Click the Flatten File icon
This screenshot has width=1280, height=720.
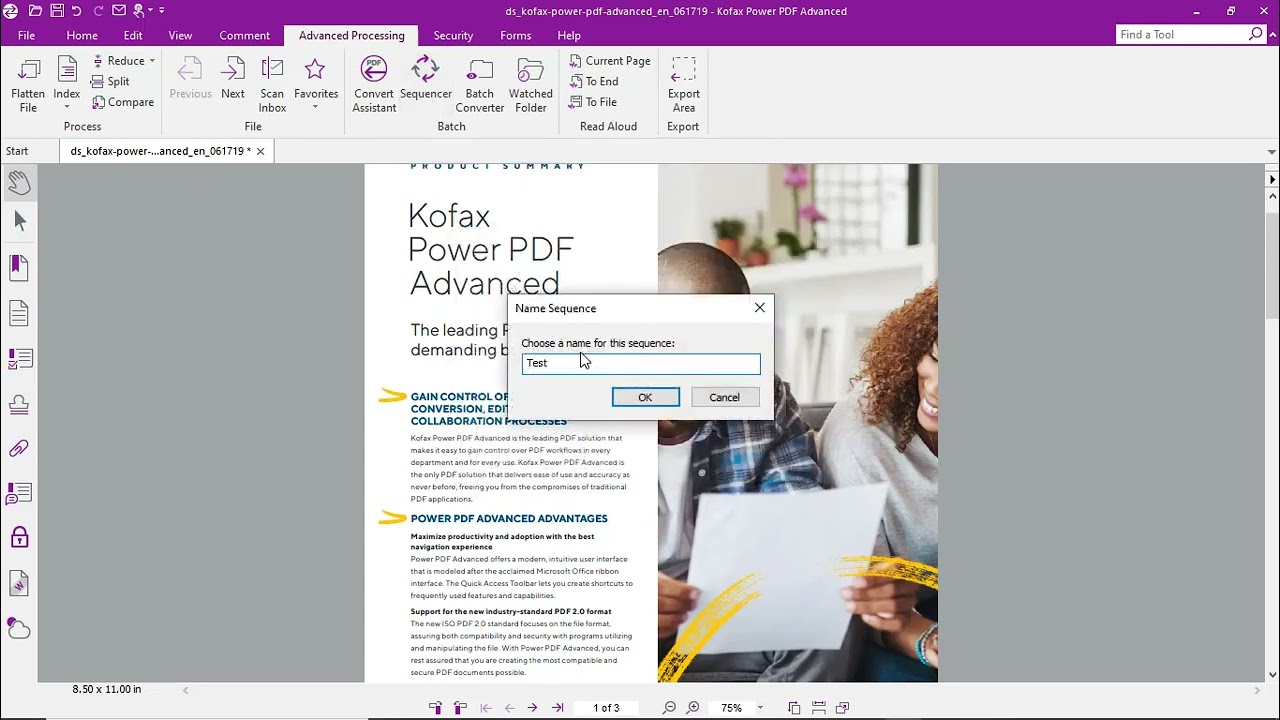[28, 85]
